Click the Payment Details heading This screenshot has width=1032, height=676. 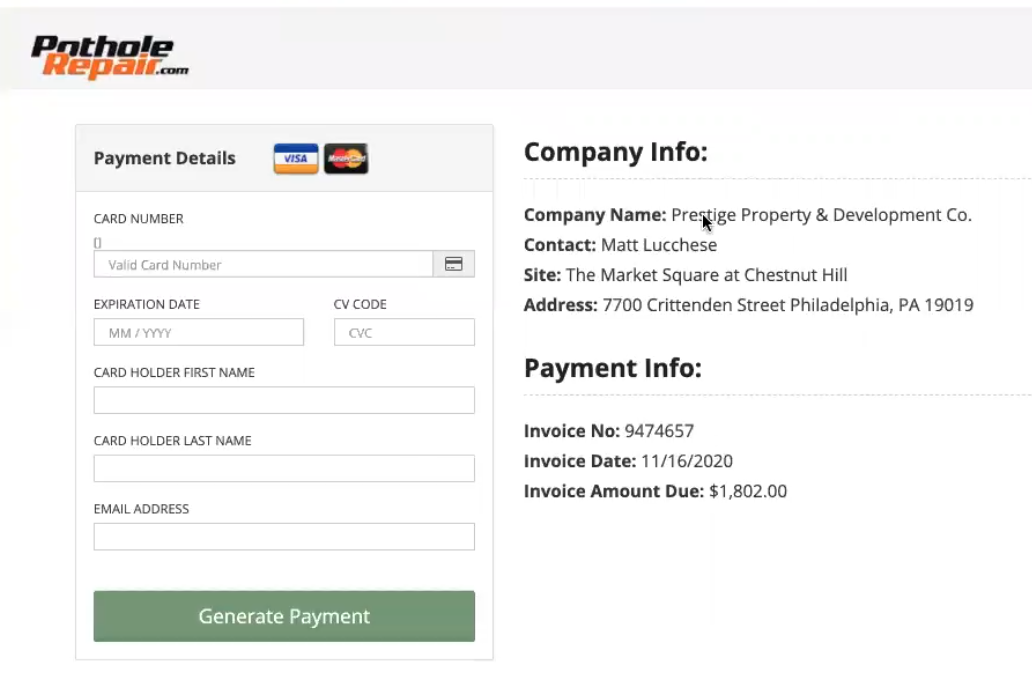[165, 159]
